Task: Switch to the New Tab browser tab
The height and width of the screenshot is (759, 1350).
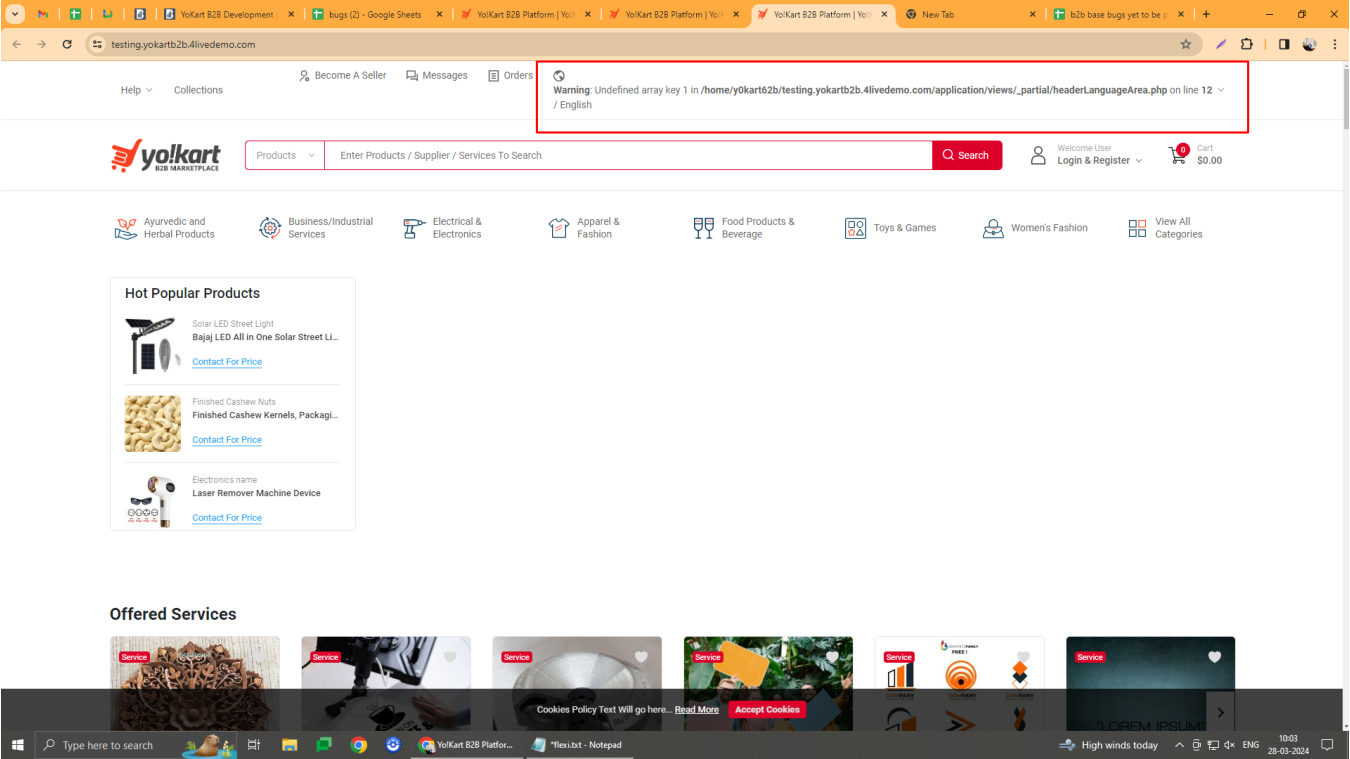Action: pyautogui.click(x=940, y=14)
